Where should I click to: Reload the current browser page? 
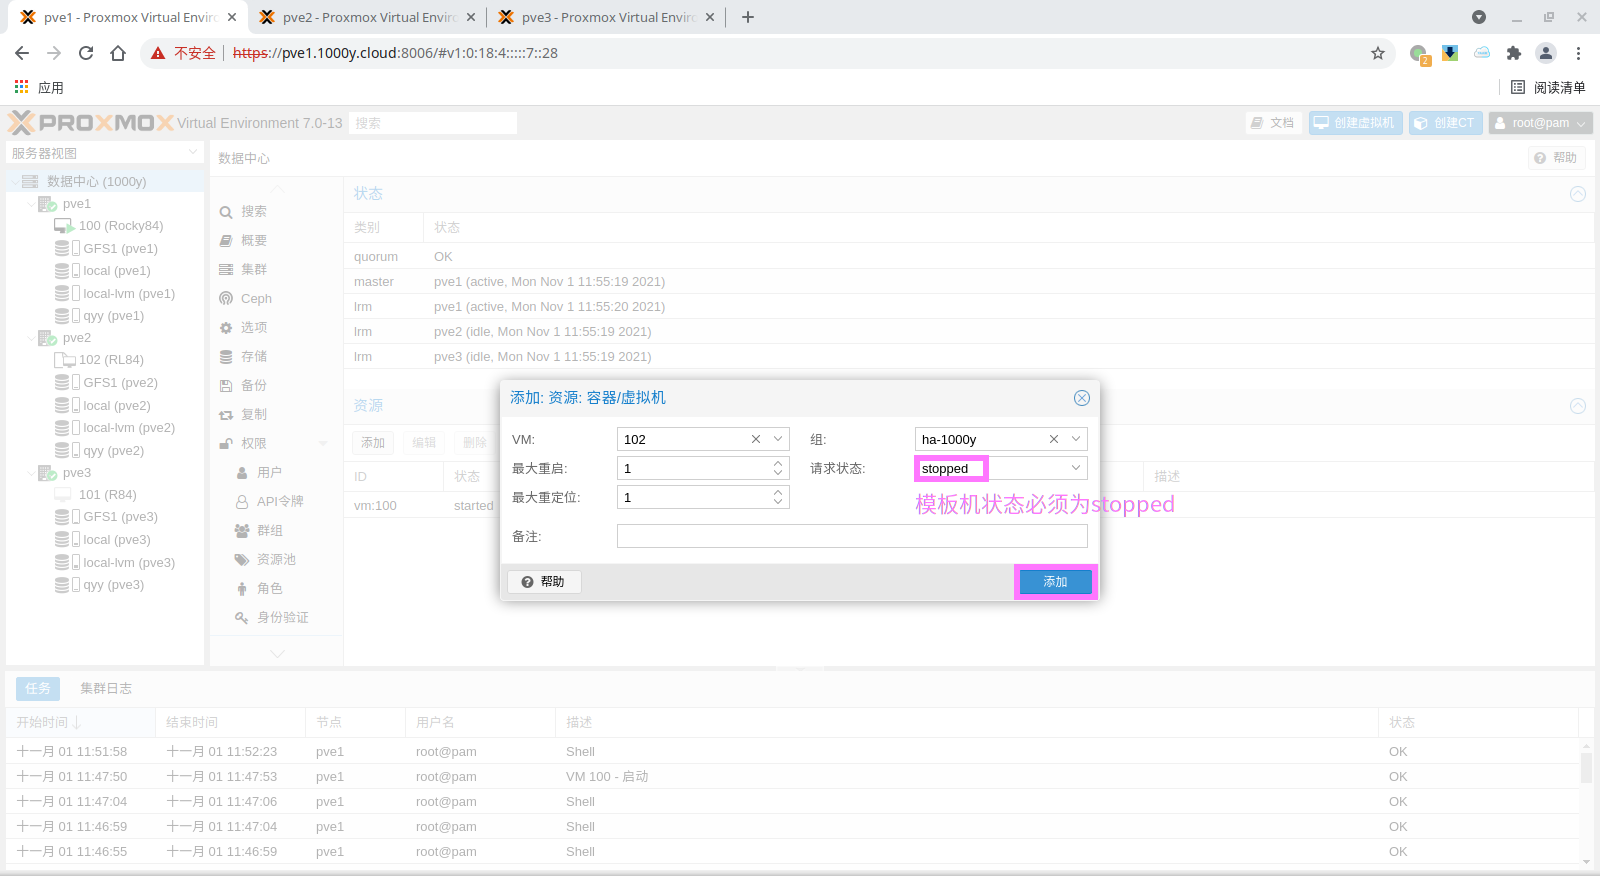point(86,53)
